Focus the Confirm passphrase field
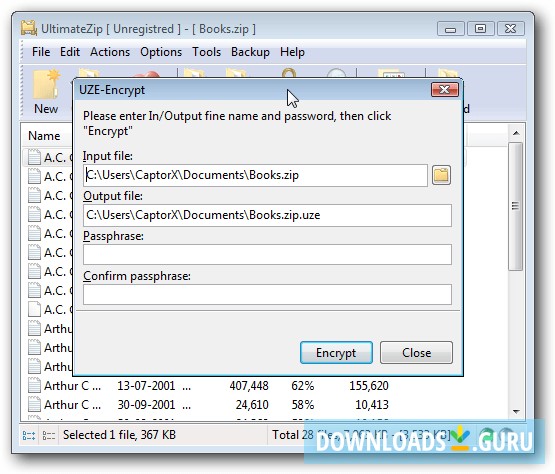The width and height of the screenshot is (555, 474). tap(267, 295)
